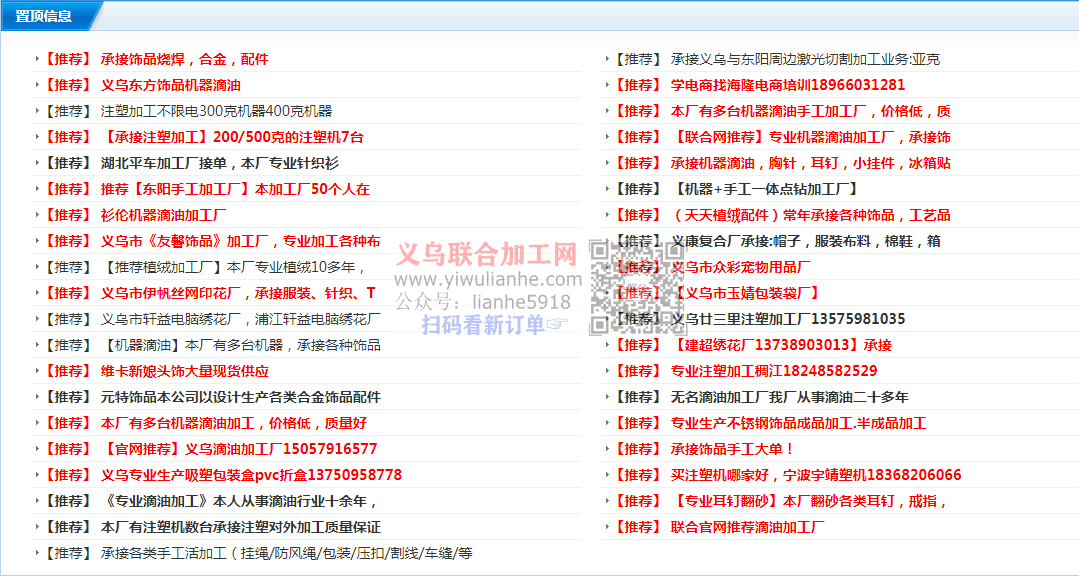Open 【承接注塑加工】200/500克的注塑机7台
The height and width of the screenshot is (576, 1079).
(232, 137)
